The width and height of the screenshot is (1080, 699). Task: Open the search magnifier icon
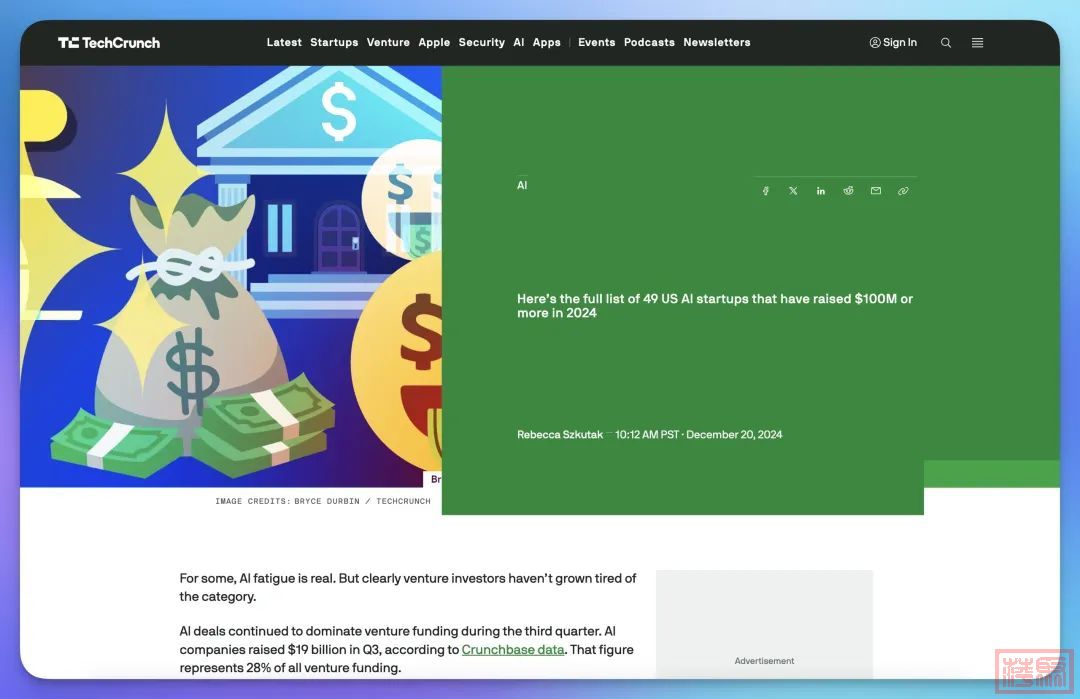tap(946, 43)
